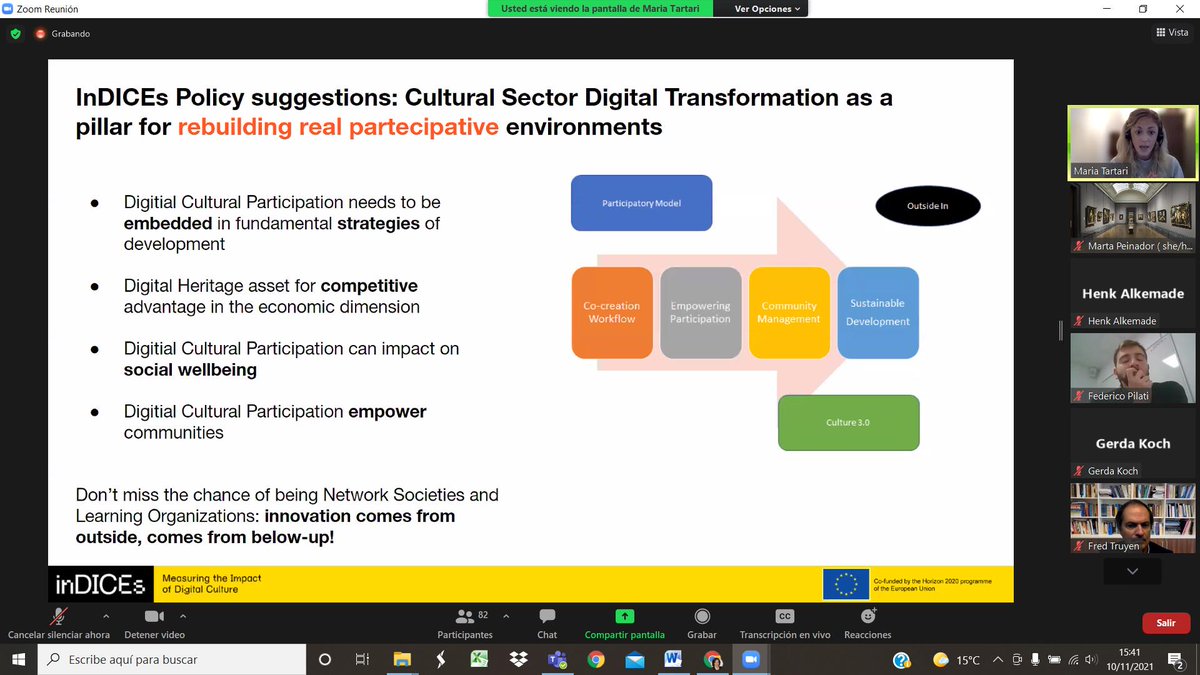Open the Reacciones emoji icon
Image resolution: width=1200 pixels, height=675 pixels.
pos(867,616)
